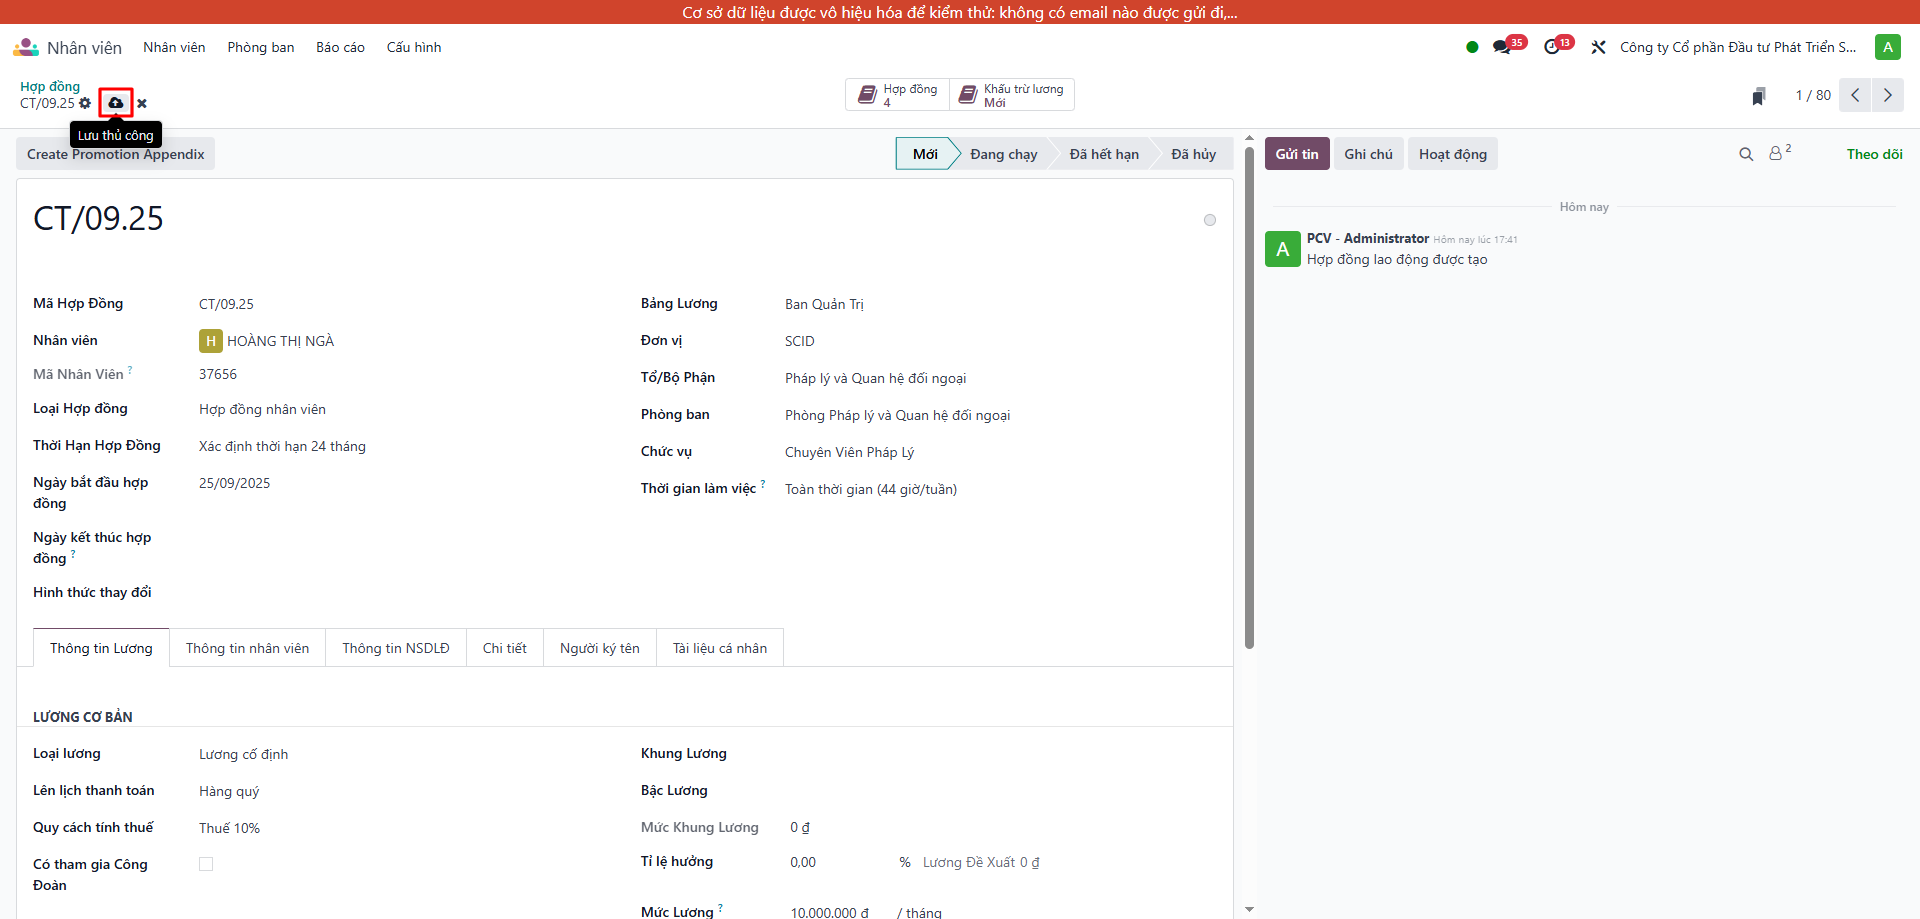Click the help mark beside Ngày kết thúc hợp đồng

point(73,554)
